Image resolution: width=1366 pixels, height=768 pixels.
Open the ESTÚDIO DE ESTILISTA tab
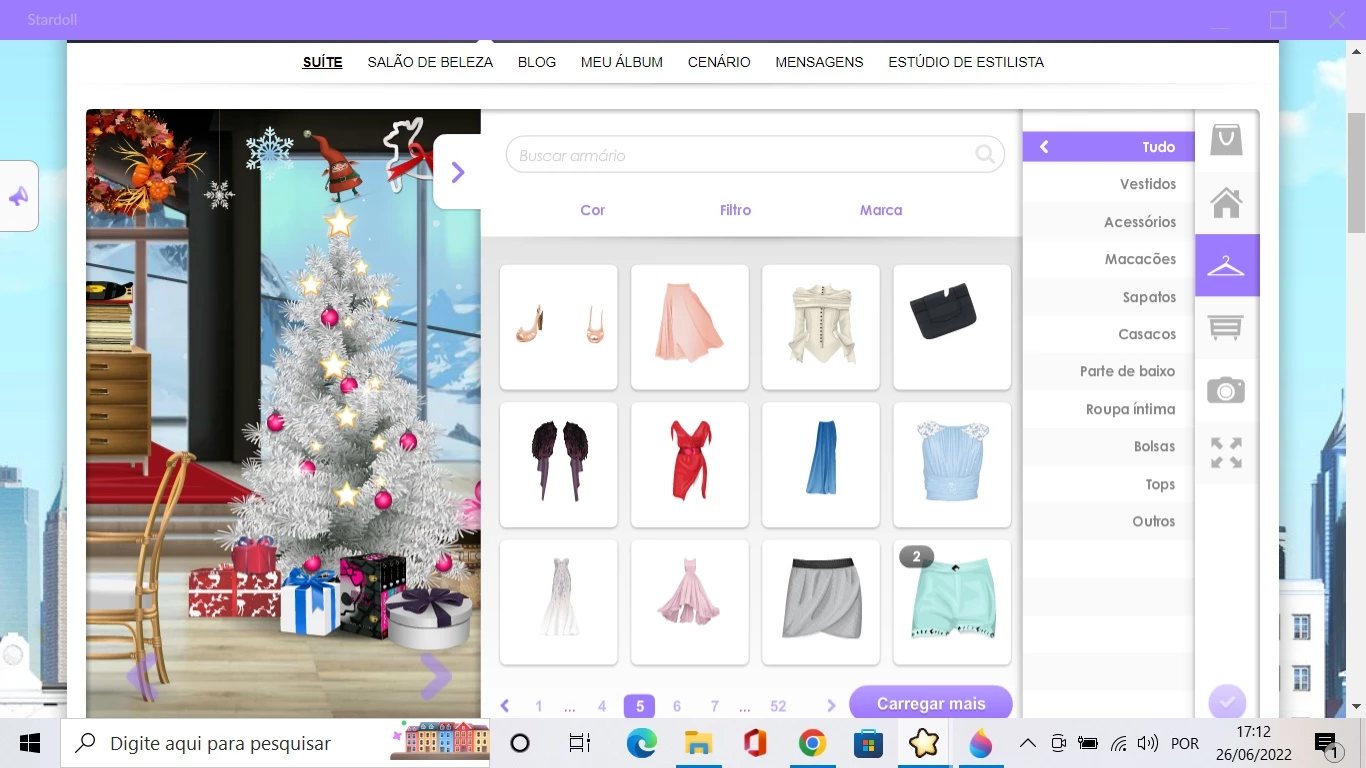[966, 62]
